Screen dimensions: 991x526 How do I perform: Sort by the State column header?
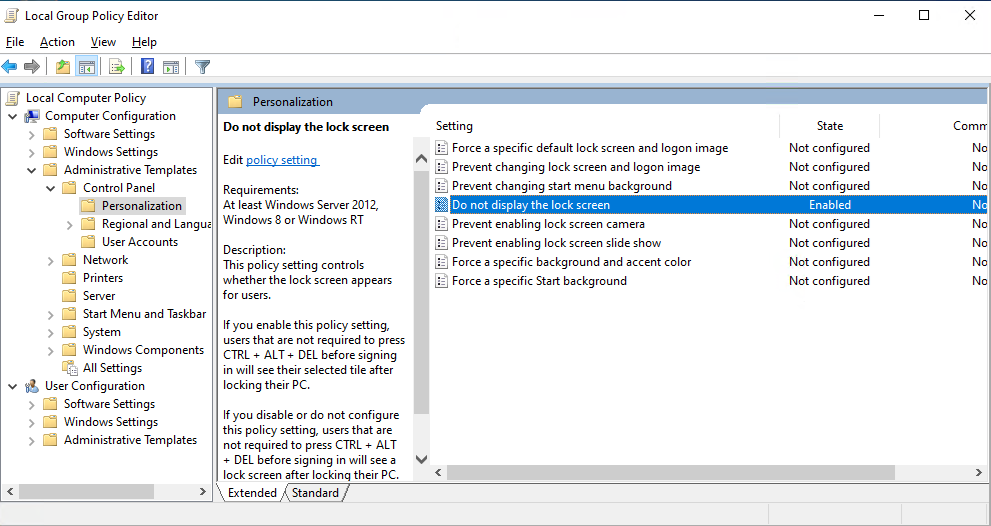[829, 126]
